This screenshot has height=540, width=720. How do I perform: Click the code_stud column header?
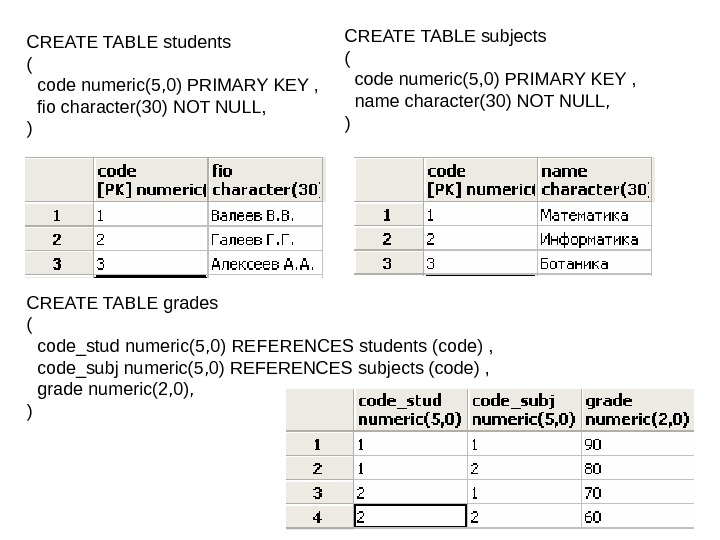click(408, 410)
